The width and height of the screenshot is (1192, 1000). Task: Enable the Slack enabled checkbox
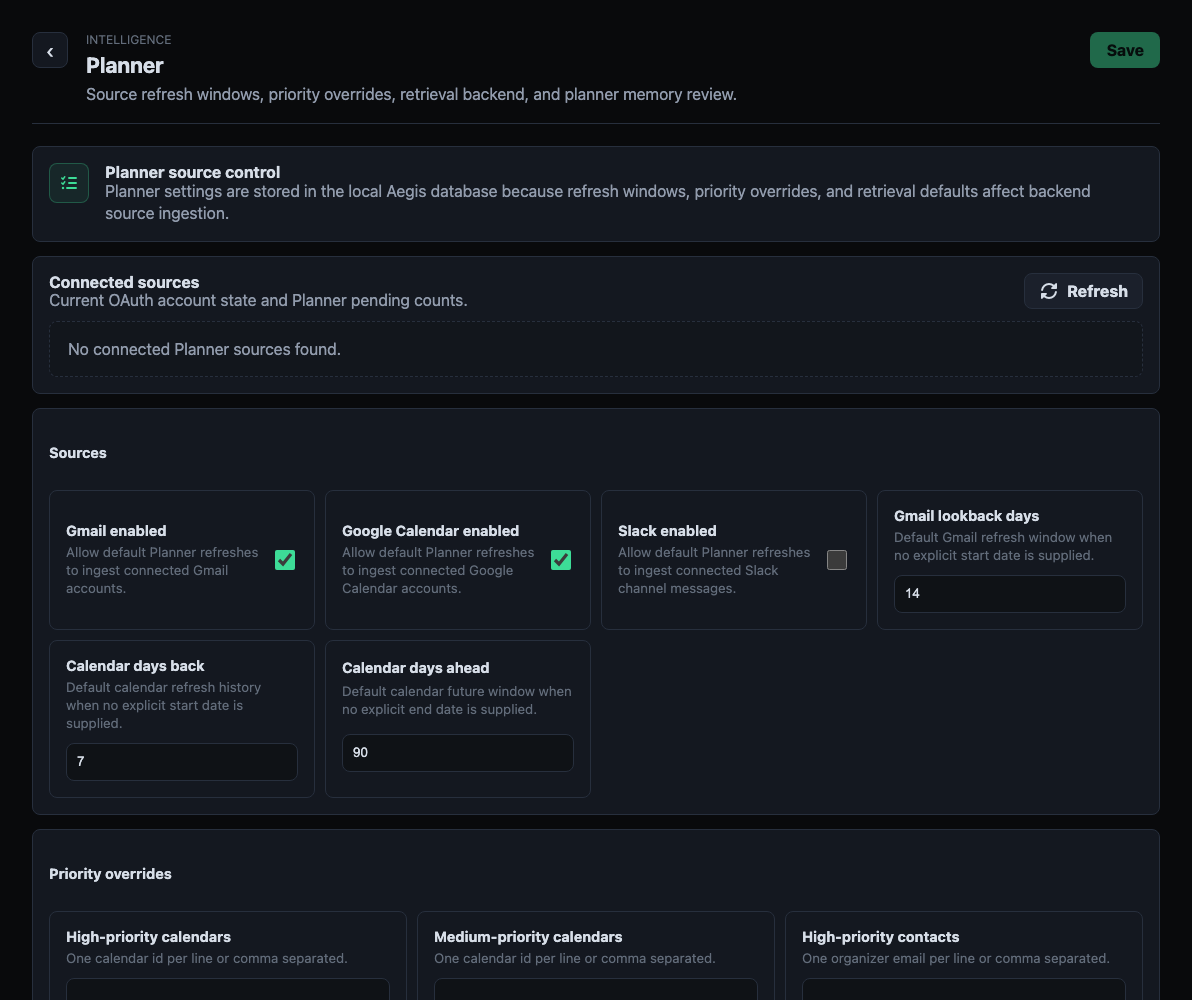click(x=837, y=560)
